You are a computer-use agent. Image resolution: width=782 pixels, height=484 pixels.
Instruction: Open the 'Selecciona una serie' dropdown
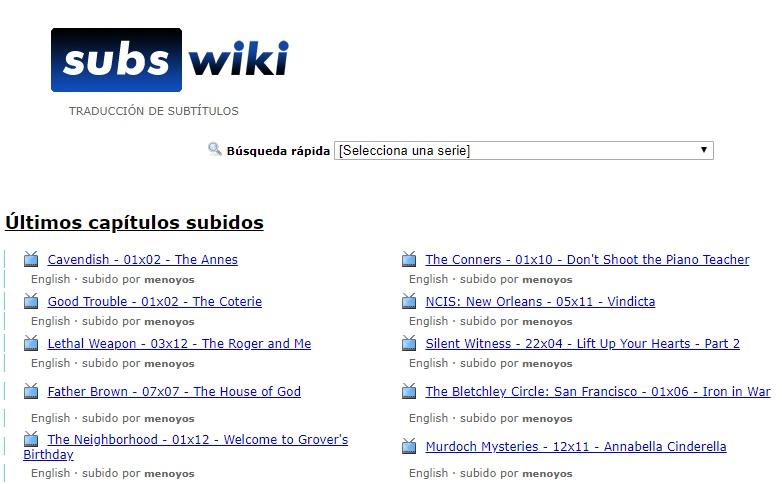click(523, 151)
